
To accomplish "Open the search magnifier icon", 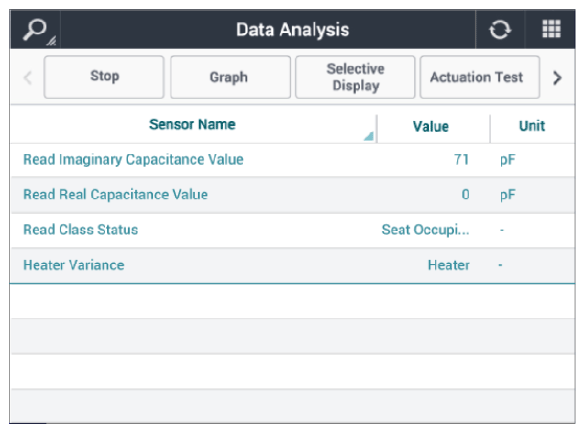I will pyautogui.click(x=35, y=30).
